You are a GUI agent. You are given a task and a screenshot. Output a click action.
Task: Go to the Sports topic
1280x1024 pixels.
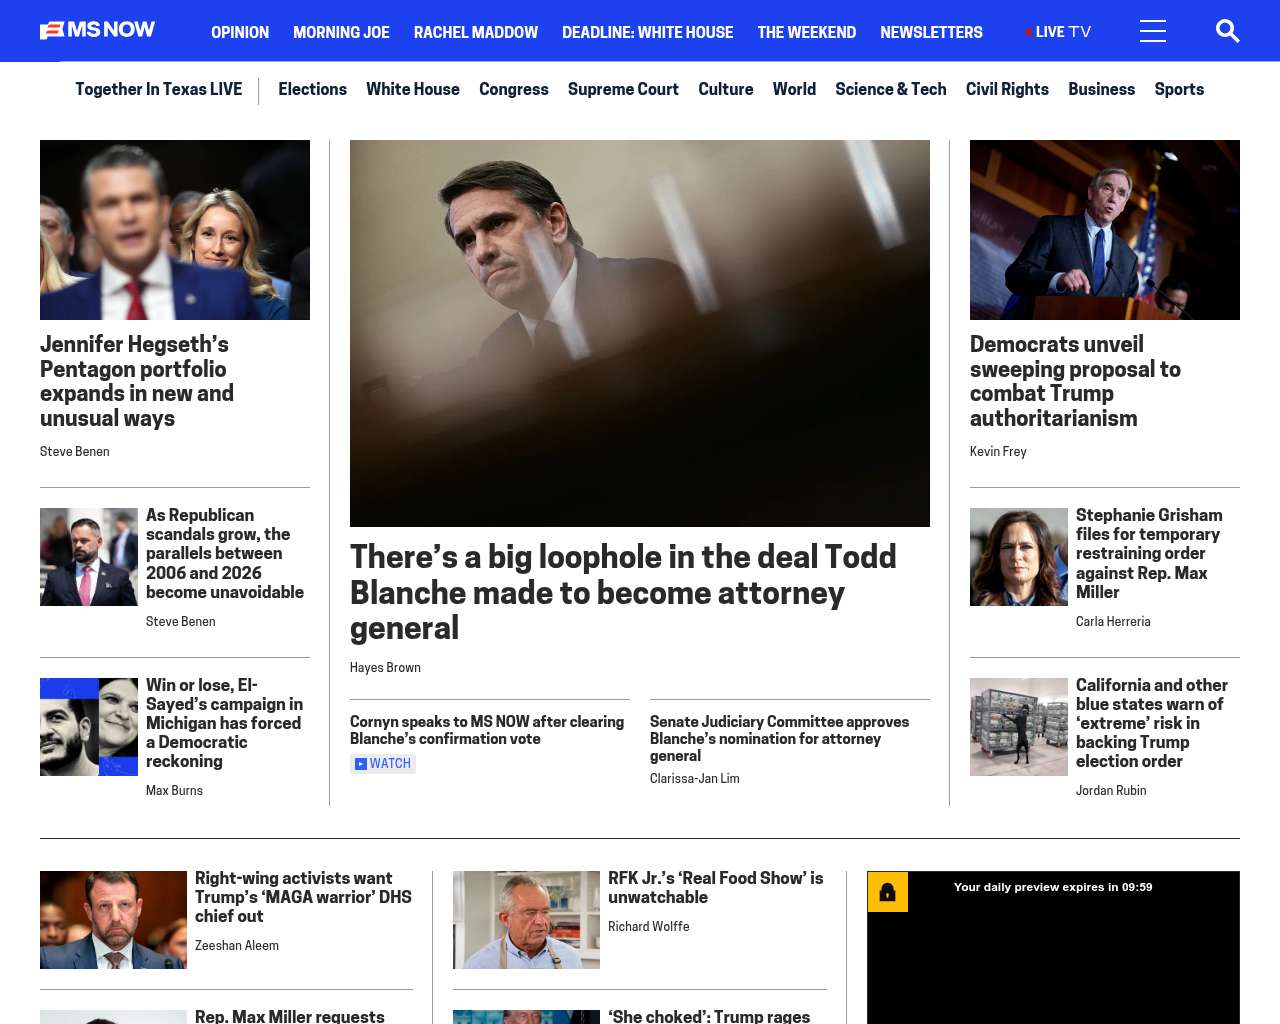[1179, 89]
